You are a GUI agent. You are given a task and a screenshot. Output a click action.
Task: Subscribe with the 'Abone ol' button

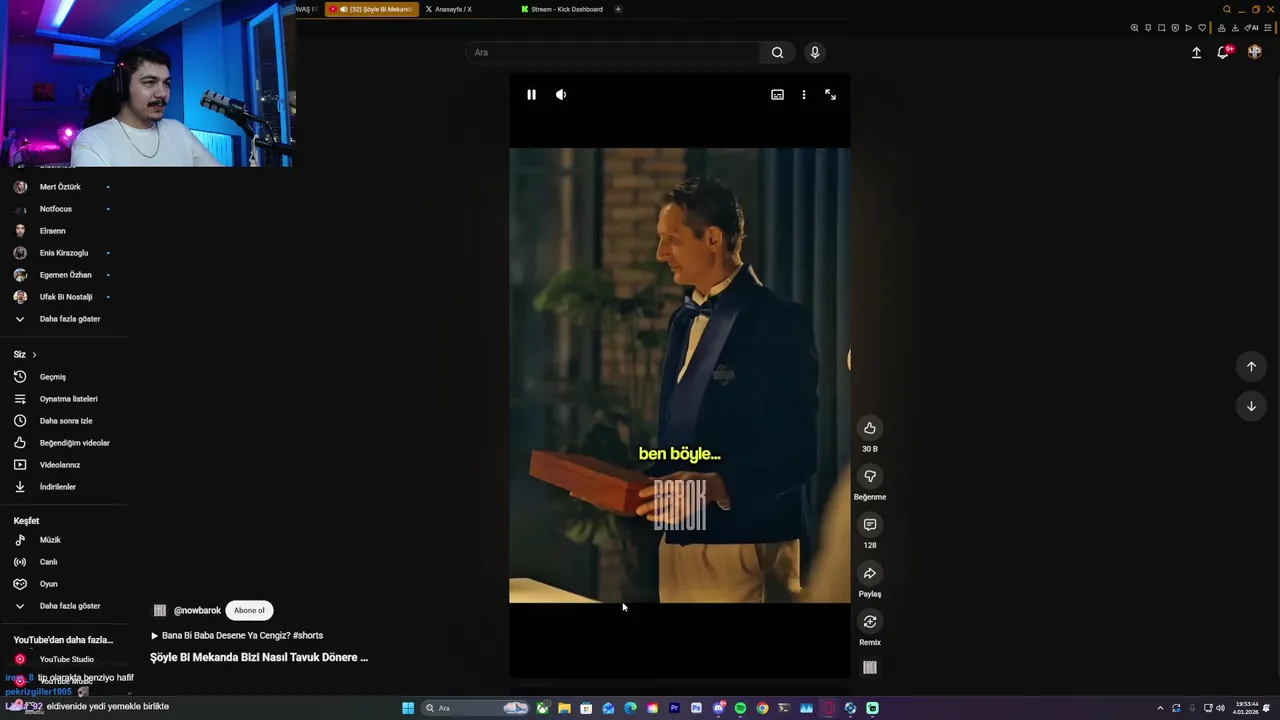249,610
